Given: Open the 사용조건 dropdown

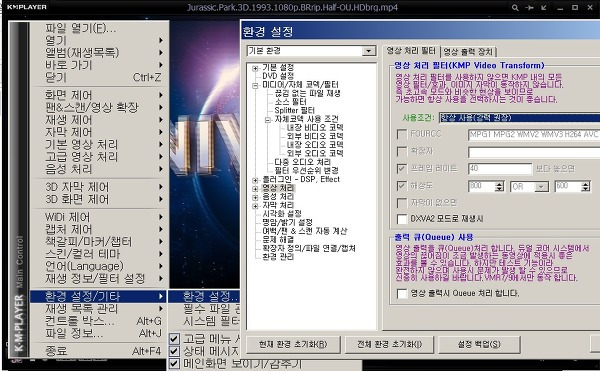Looking at the screenshot, I should click(519, 118).
